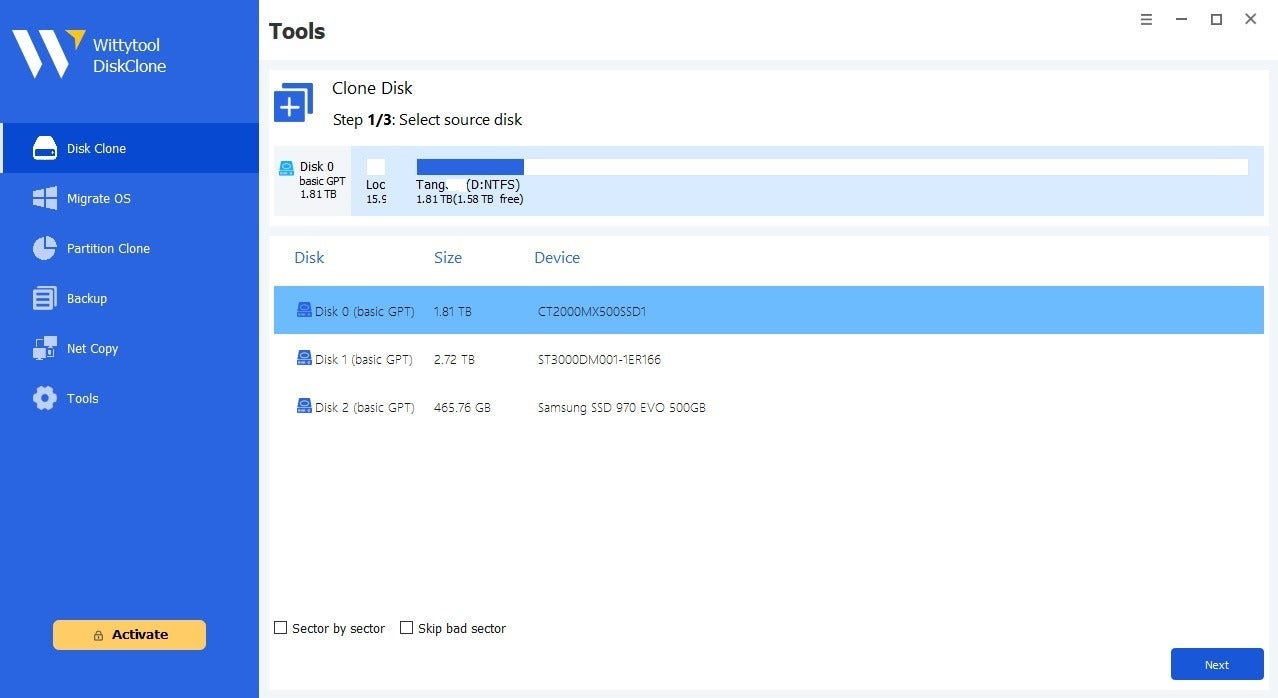Click the 1.81 TB size in Disk 0 row
This screenshot has width=1278, height=698.
point(453,312)
